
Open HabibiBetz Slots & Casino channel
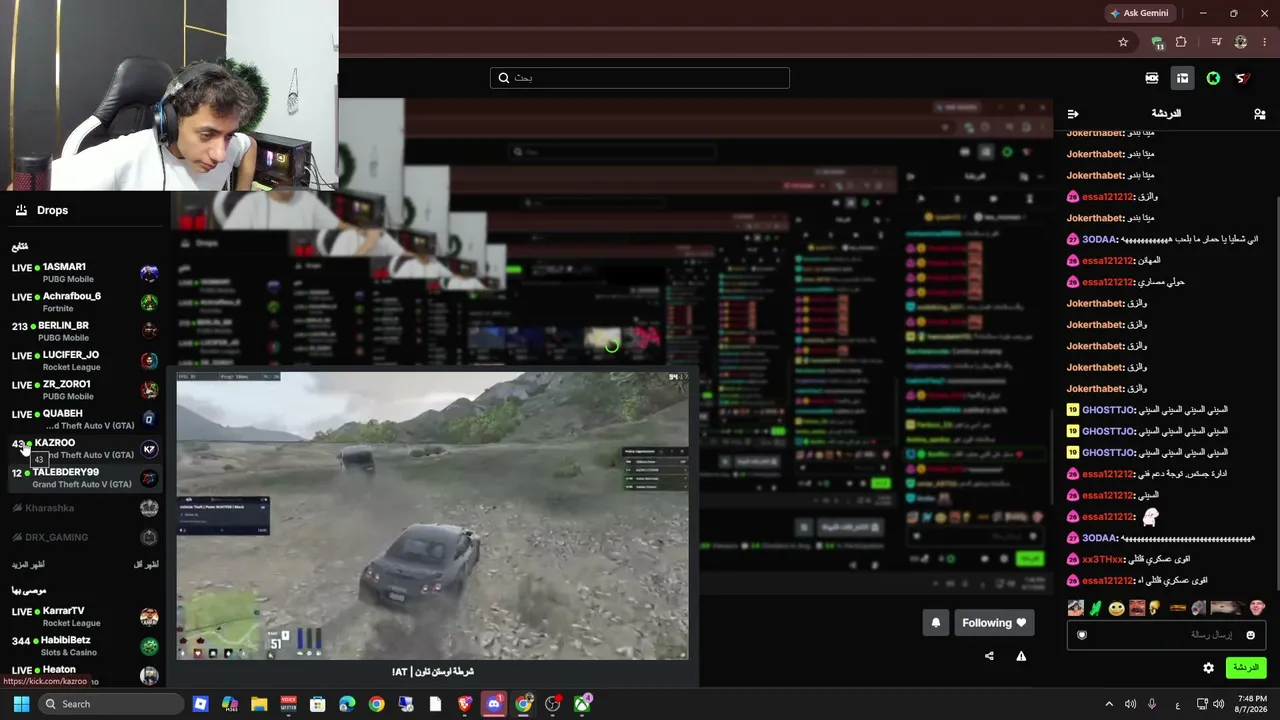coord(85,646)
